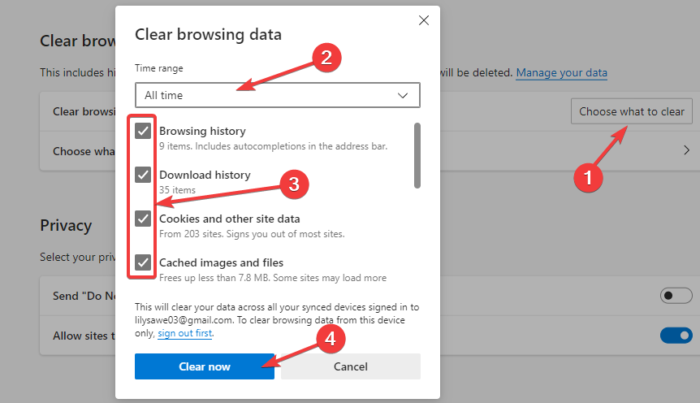The height and width of the screenshot is (403, 700).
Task: Disable the Allow sites toggle switch
Action: point(676,335)
